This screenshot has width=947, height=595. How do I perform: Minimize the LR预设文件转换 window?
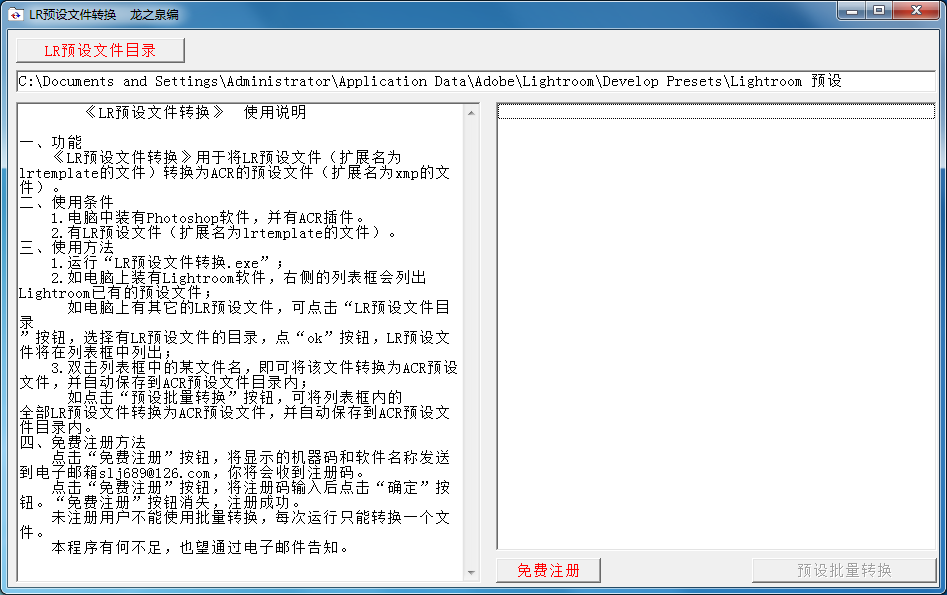coord(853,10)
